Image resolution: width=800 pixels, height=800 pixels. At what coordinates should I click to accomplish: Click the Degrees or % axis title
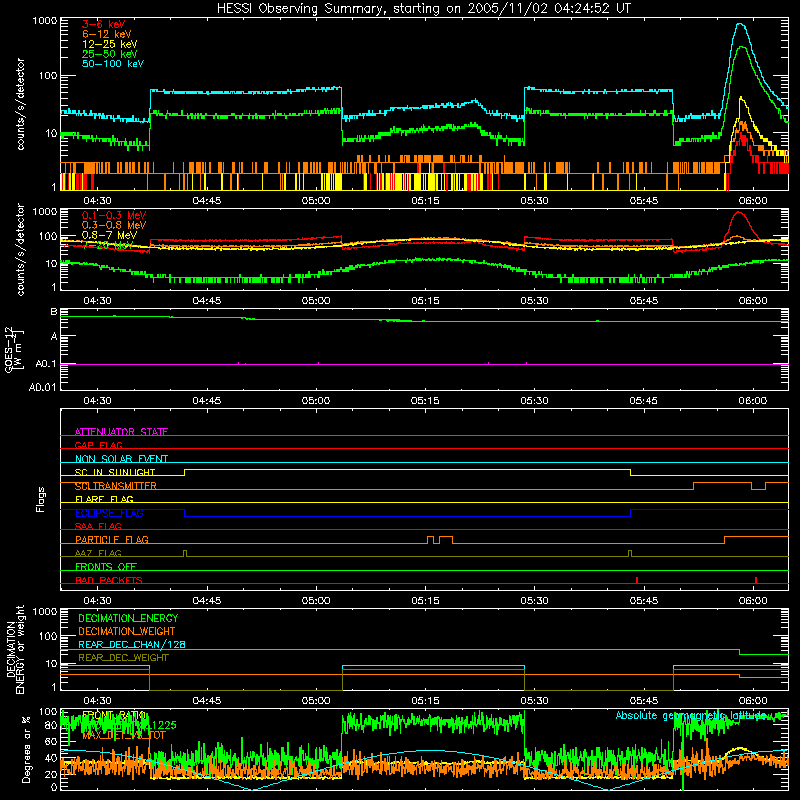tap(26, 750)
